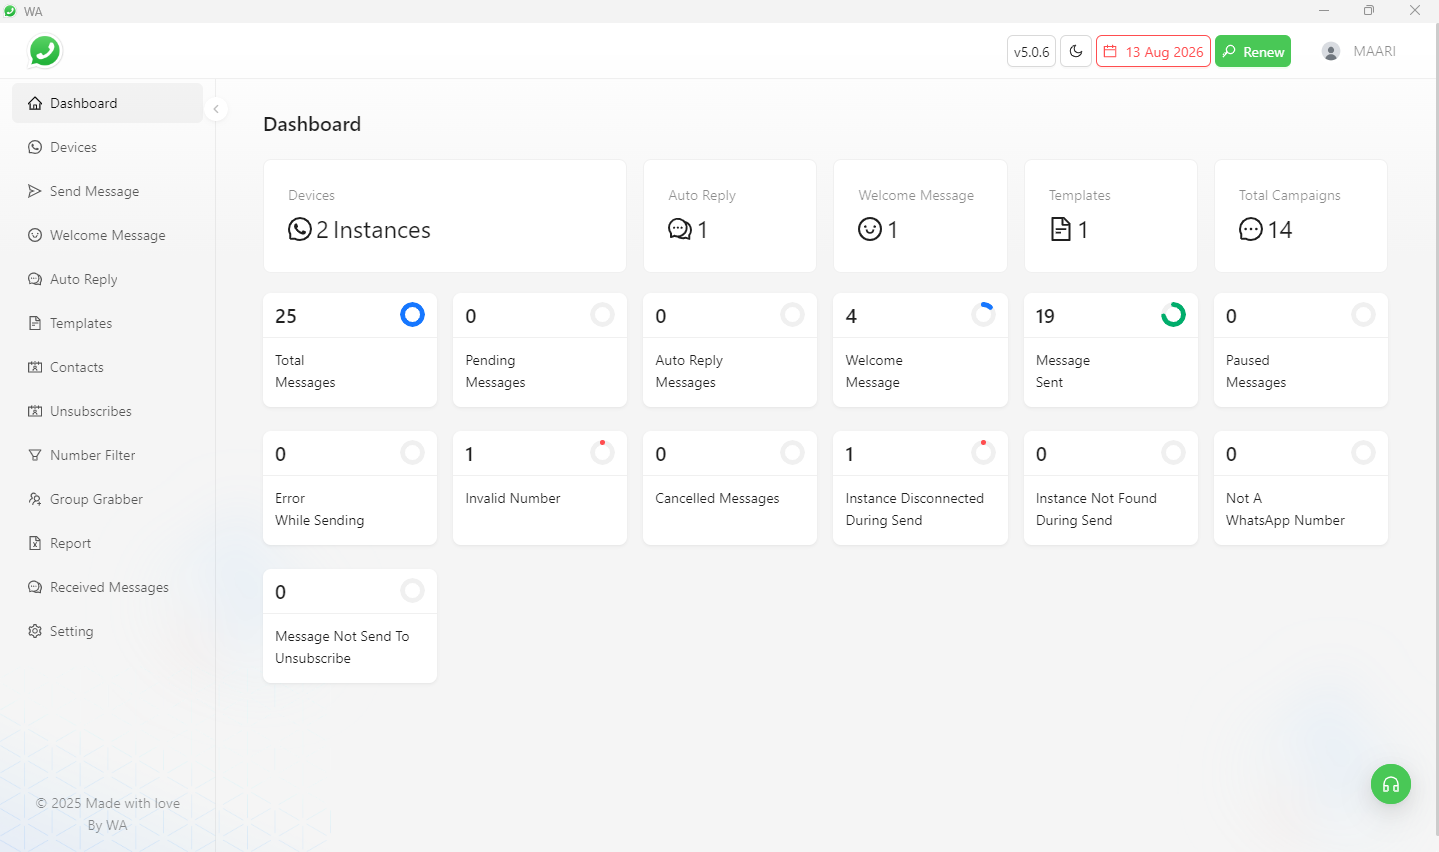
Task: Toggle dark mode with moon icon
Action: pyautogui.click(x=1076, y=52)
